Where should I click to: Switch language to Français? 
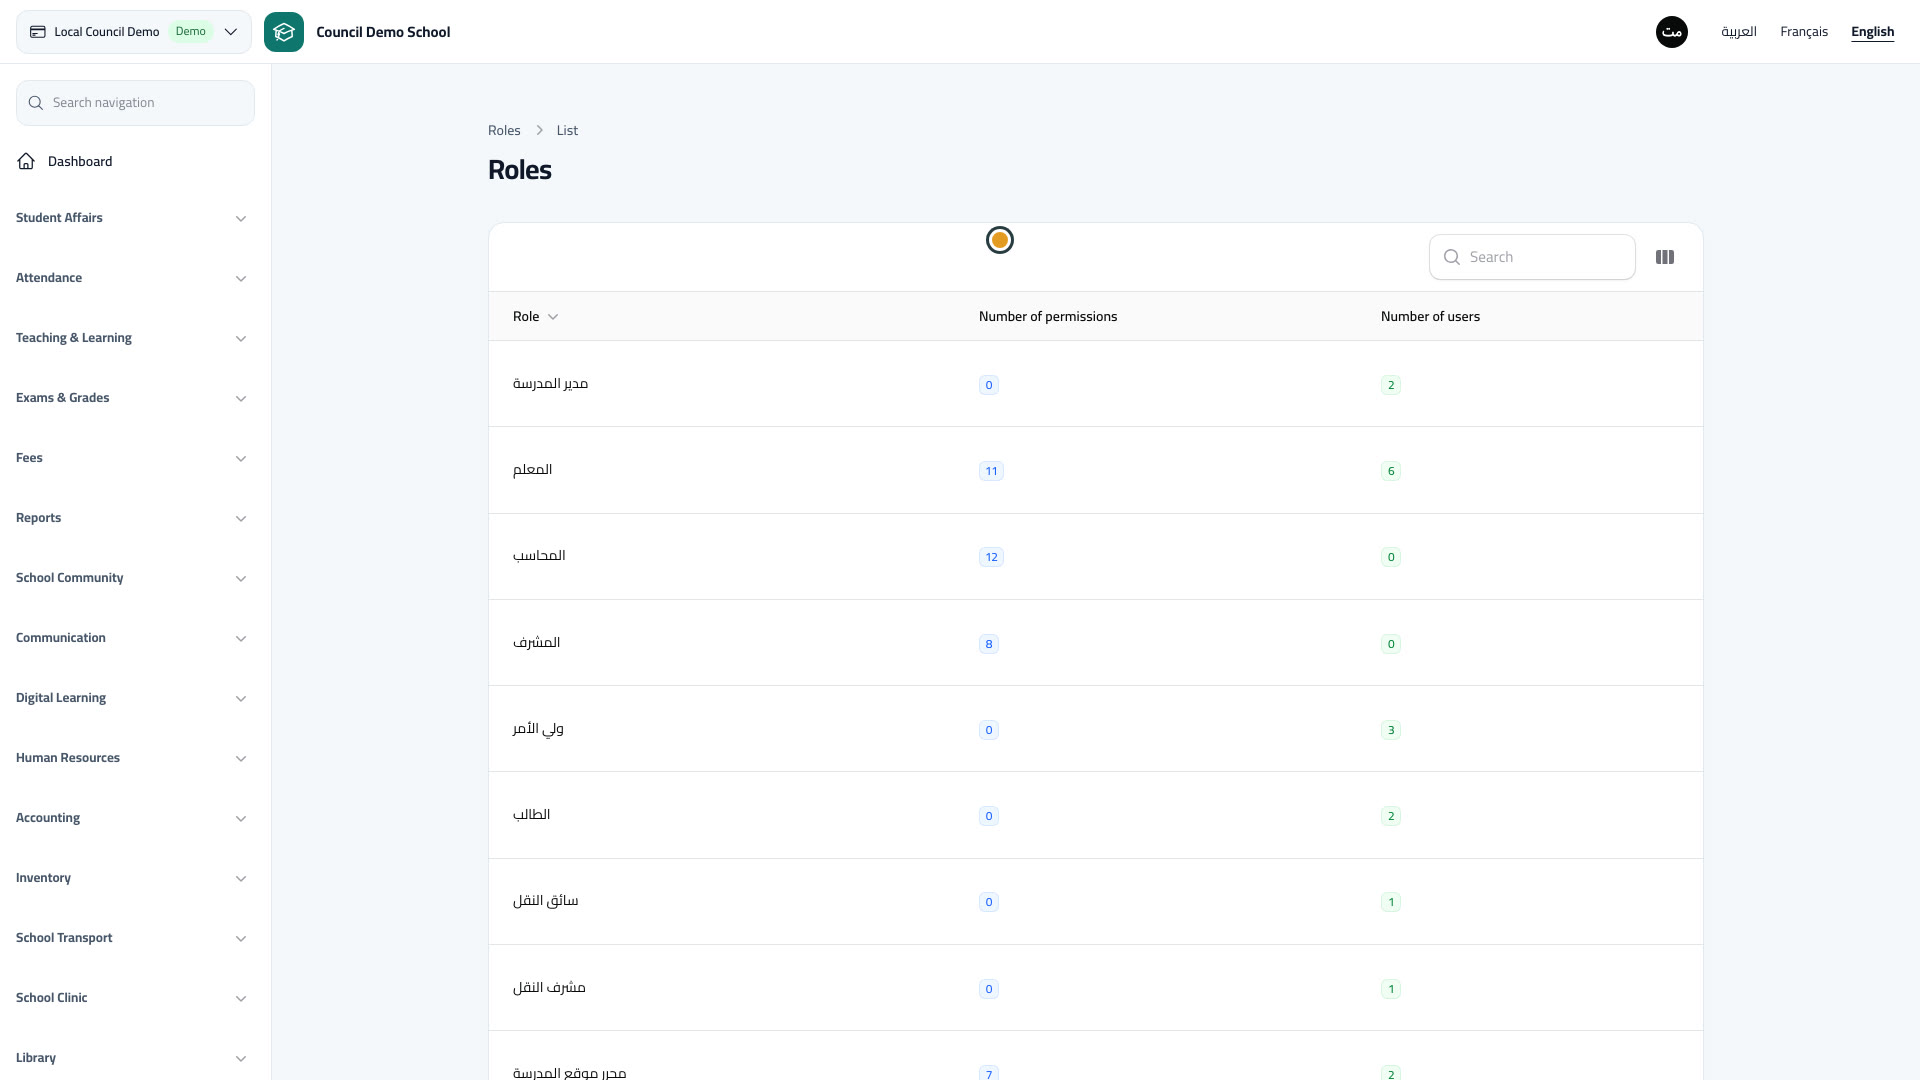(x=1804, y=32)
